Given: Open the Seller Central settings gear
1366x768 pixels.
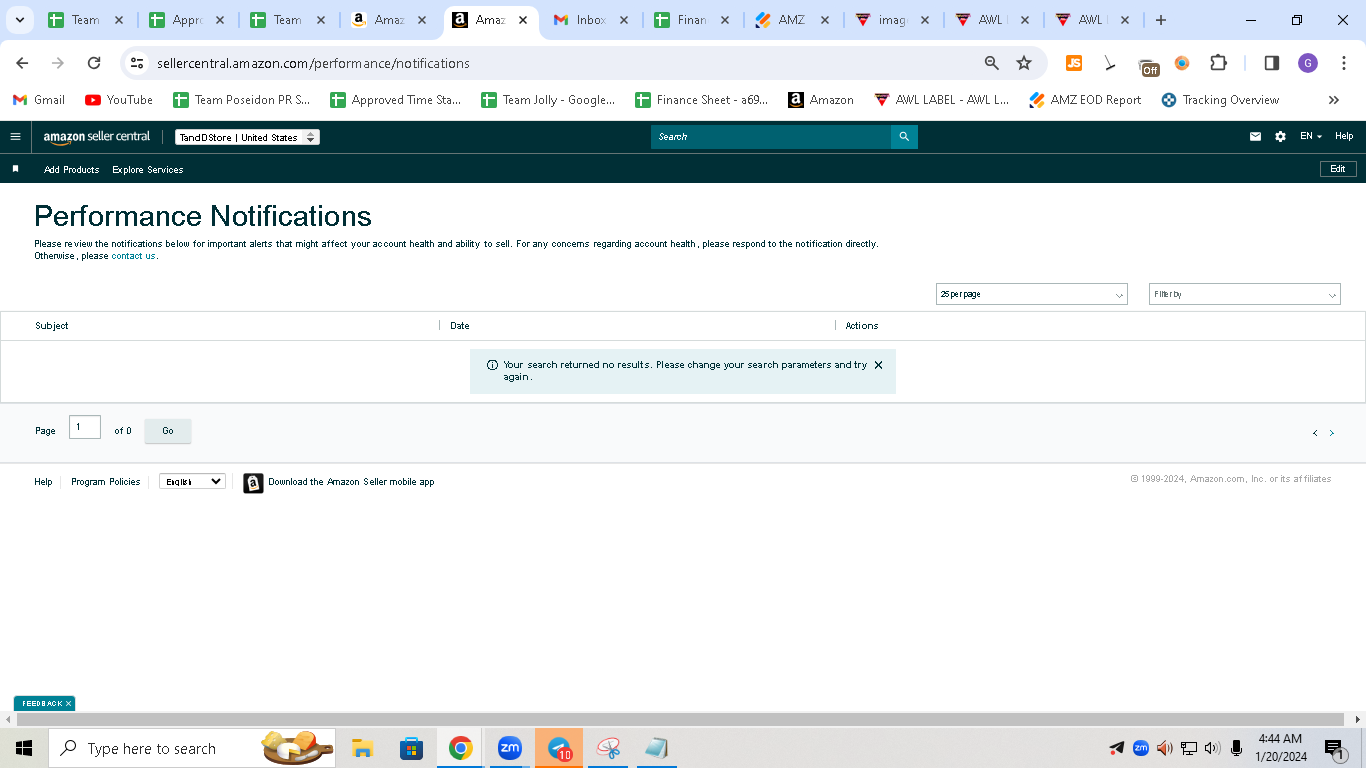Looking at the screenshot, I should click(x=1280, y=137).
